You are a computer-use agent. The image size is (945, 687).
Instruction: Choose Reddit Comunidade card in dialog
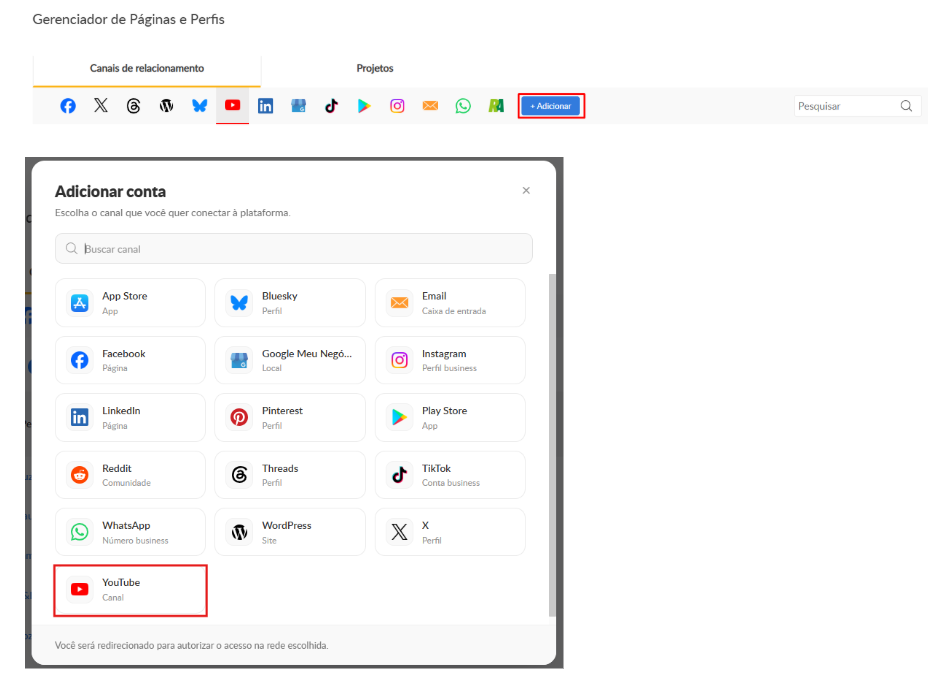pyautogui.click(x=130, y=475)
